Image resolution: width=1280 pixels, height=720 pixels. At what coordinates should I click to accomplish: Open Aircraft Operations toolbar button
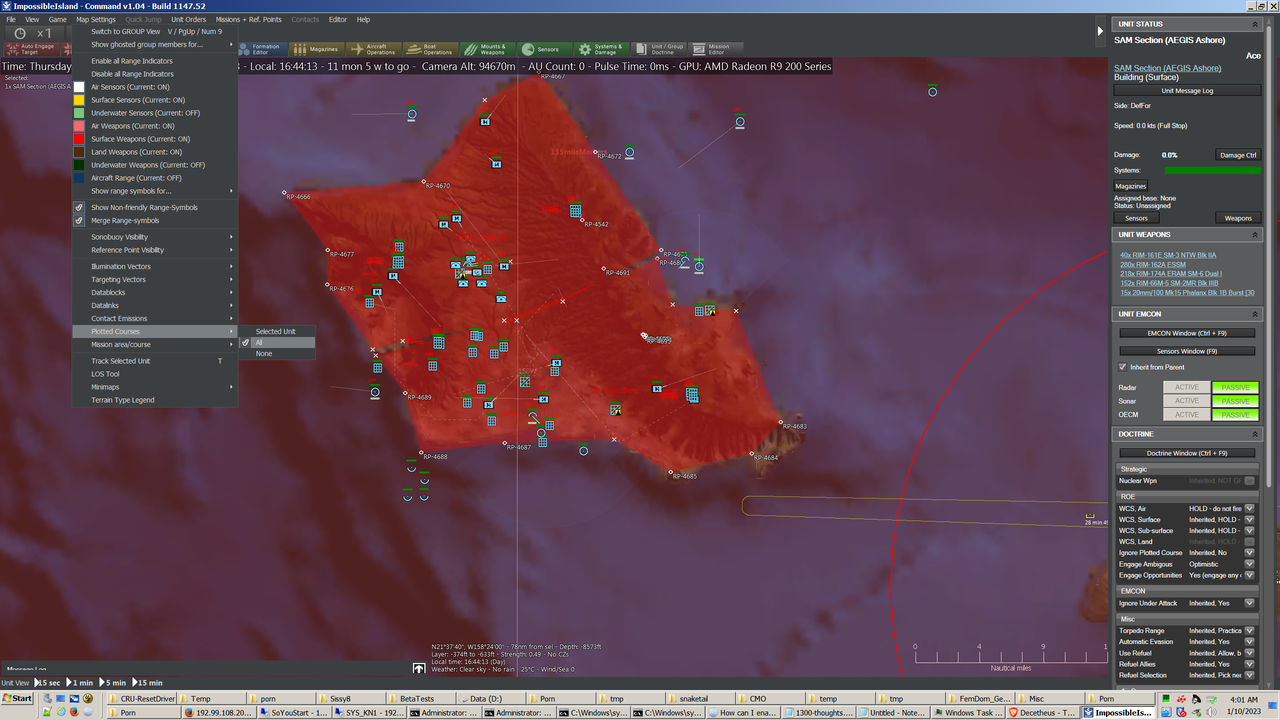pos(373,48)
